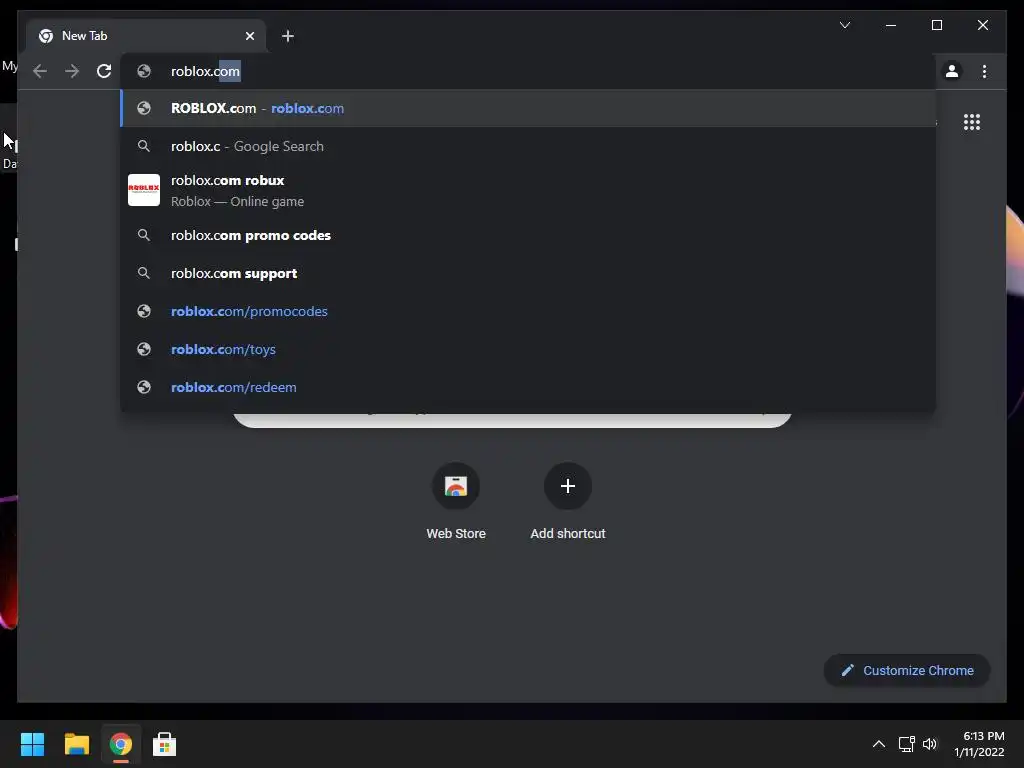Open a new tab with the plus button
Viewport: 1024px width, 768px height.
click(x=287, y=36)
